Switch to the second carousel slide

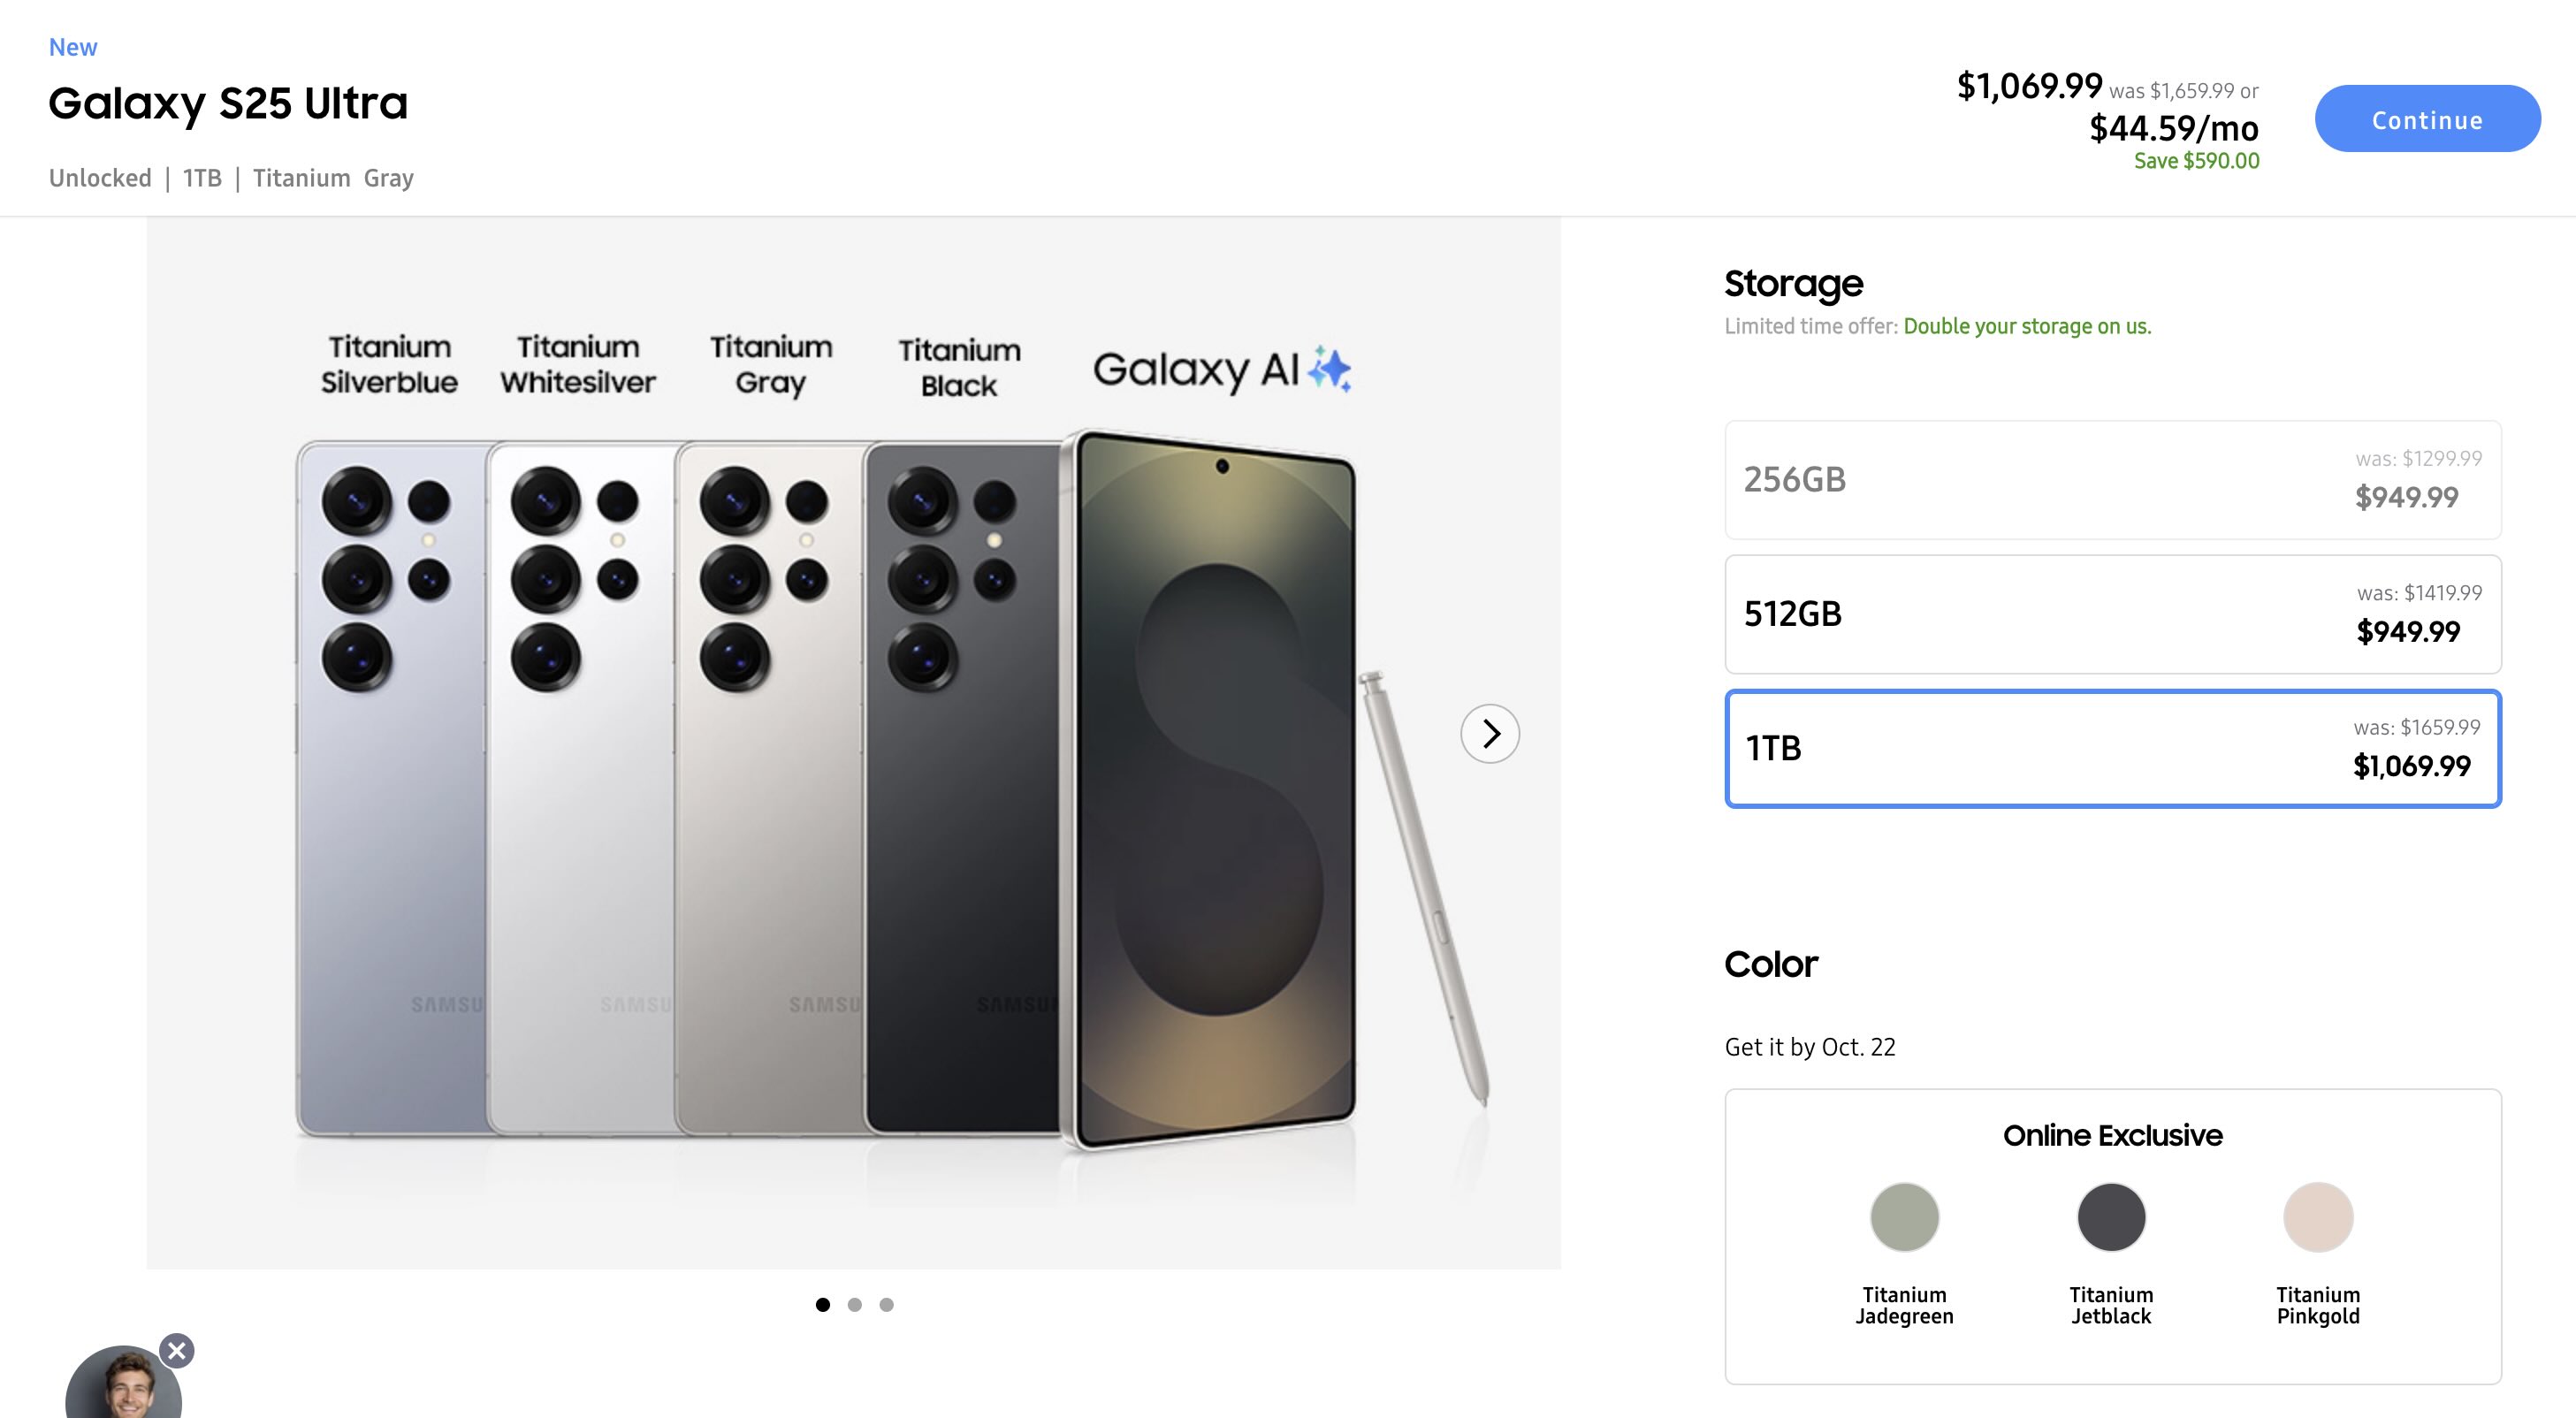pyautogui.click(x=854, y=1304)
